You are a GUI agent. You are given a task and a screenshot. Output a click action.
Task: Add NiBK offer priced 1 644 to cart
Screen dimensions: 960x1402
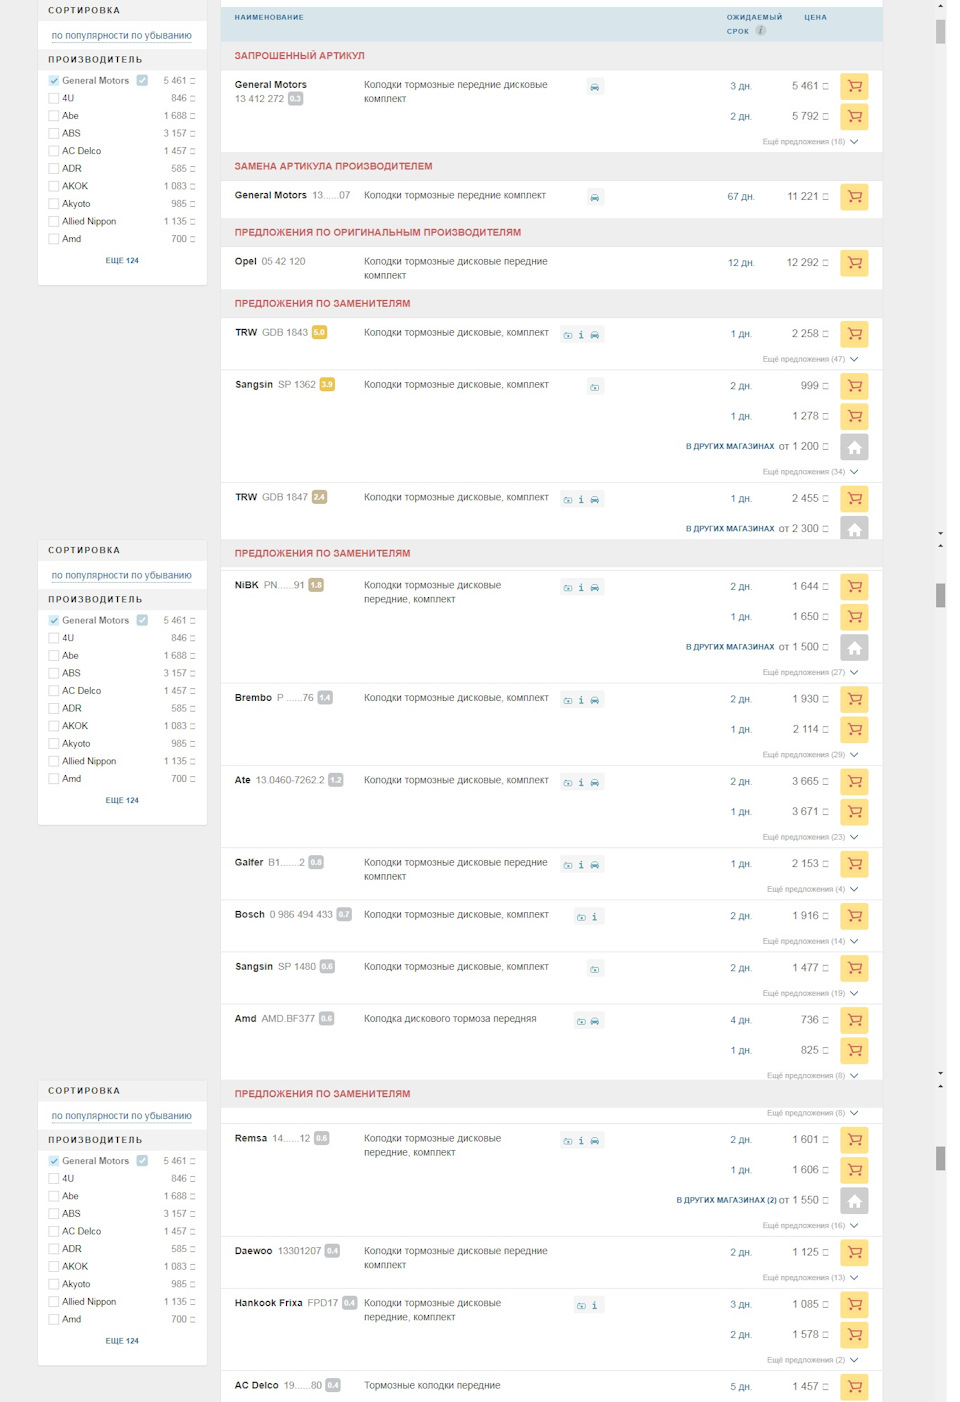coord(854,587)
